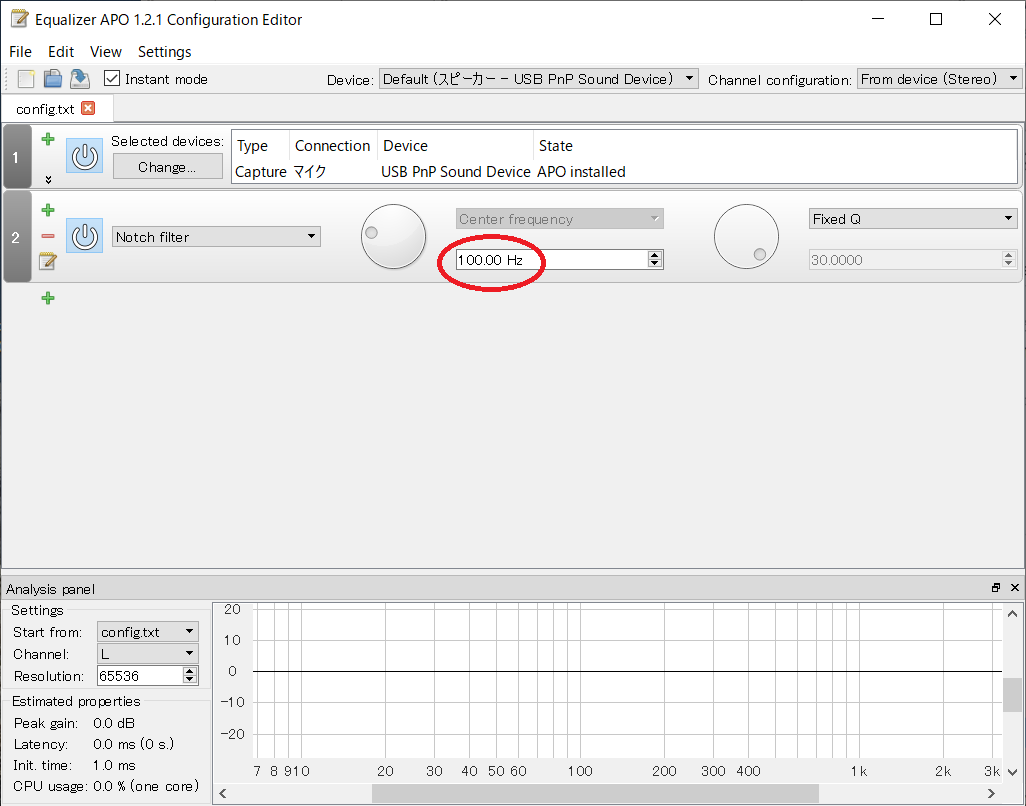Toggle the Instant mode checkbox
The height and width of the screenshot is (806, 1026).
click(x=112, y=79)
